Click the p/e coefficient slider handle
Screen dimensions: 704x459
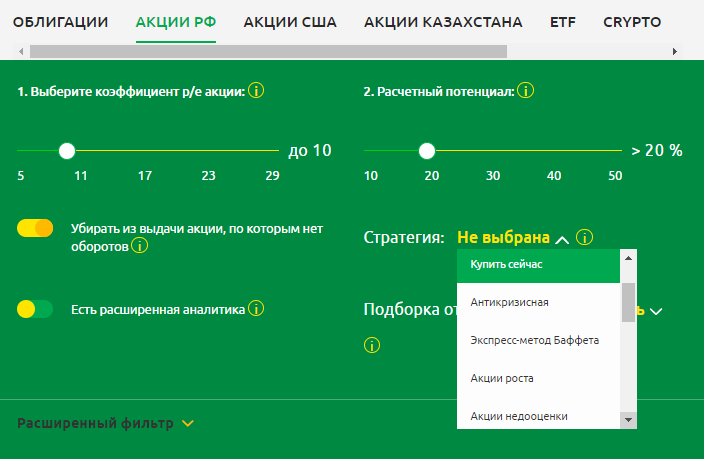click(x=67, y=151)
